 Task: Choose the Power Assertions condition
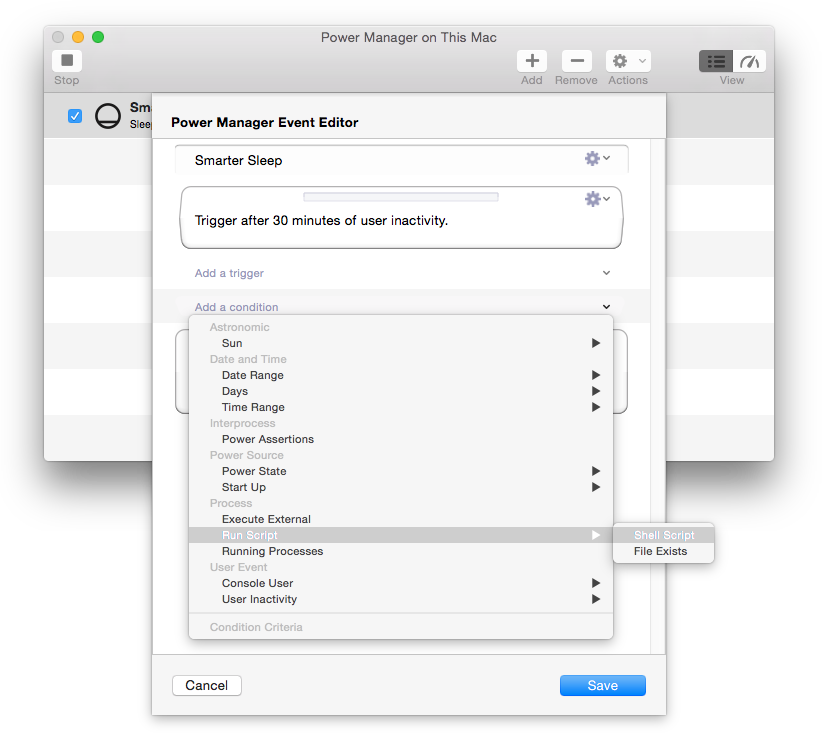pos(401,439)
